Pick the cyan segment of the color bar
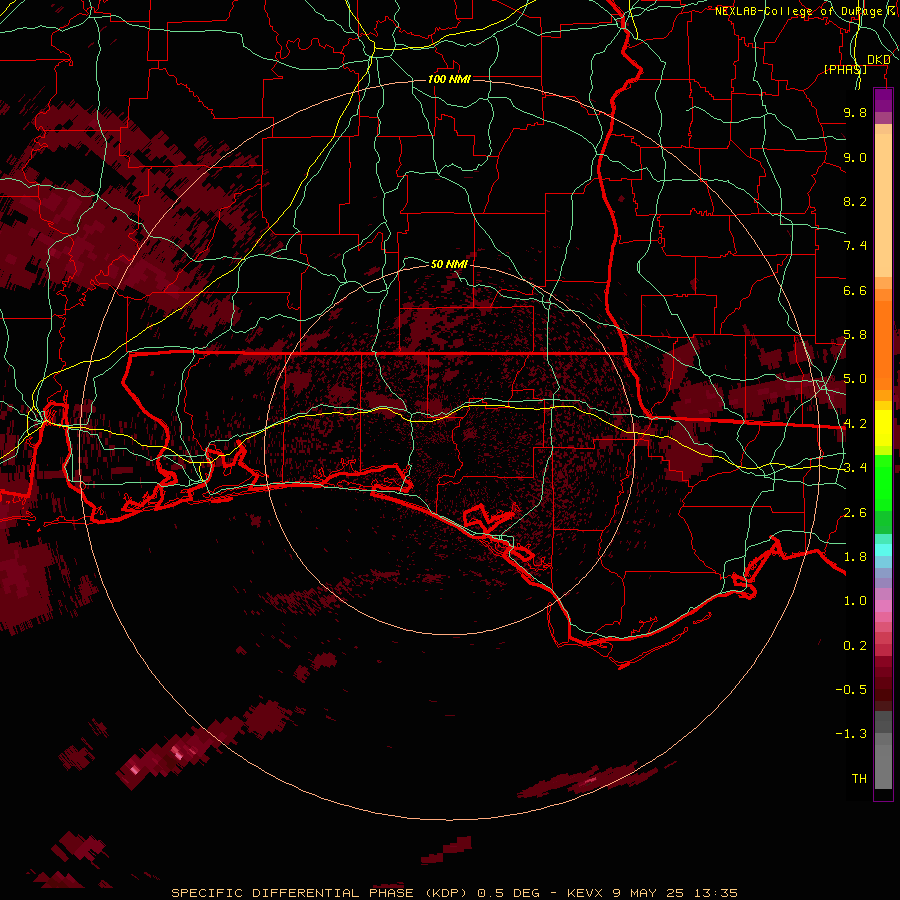Screen dimensions: 900x900 click(x=883, y=549)
